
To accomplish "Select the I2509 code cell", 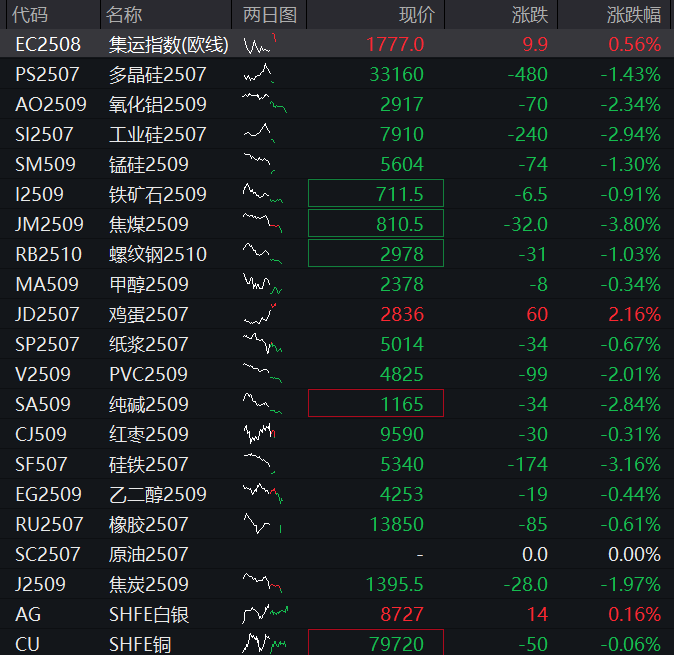I will [x=39, y=194].
